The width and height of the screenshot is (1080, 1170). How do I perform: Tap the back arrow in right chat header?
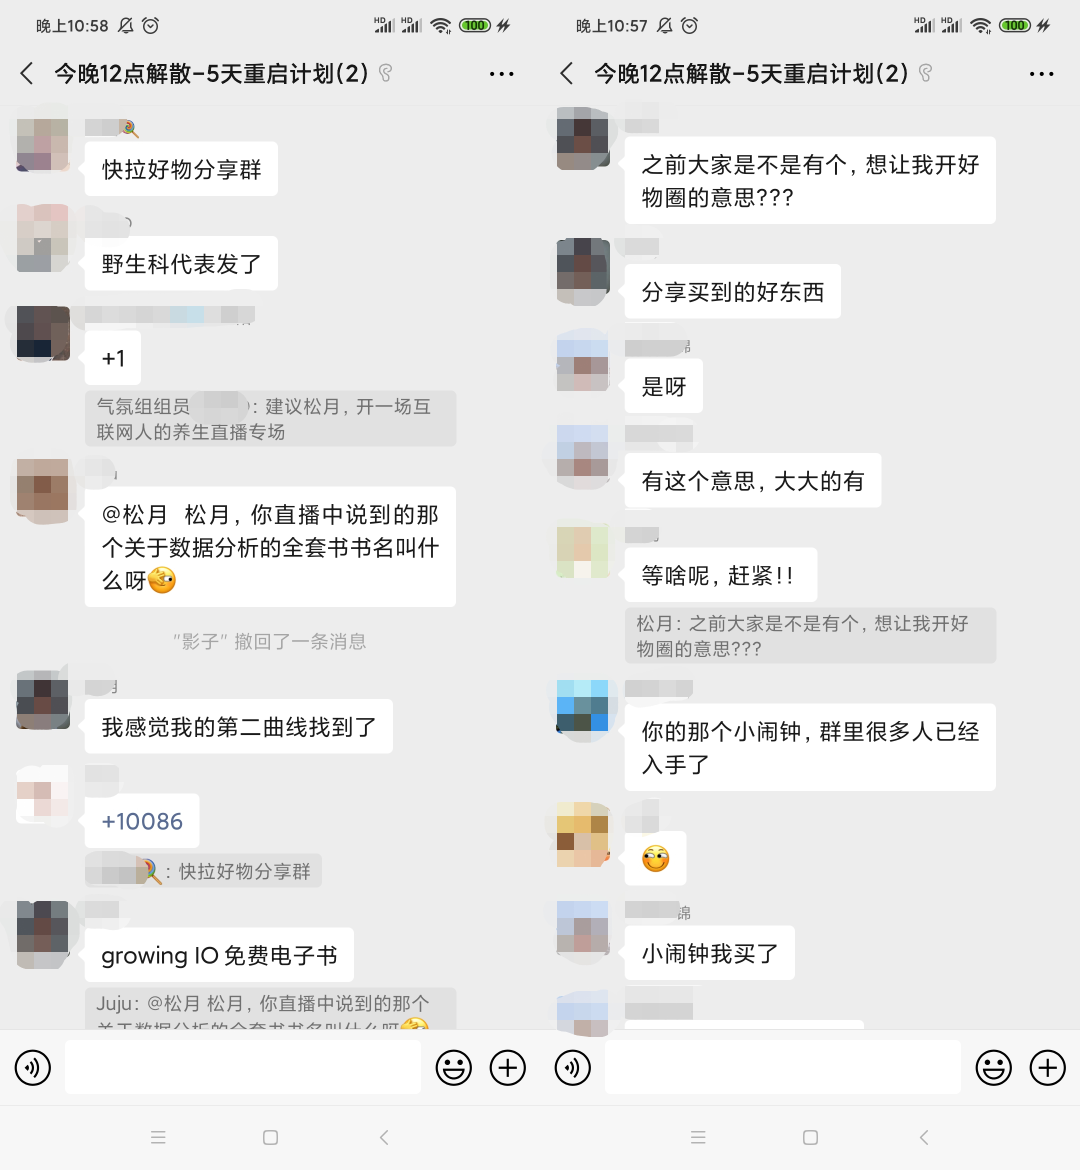point(566,74)
